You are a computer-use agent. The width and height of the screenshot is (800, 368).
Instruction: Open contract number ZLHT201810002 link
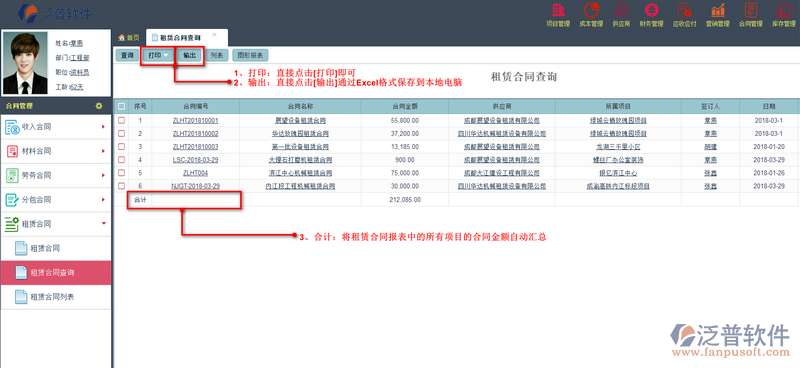[x=195, y=134]
